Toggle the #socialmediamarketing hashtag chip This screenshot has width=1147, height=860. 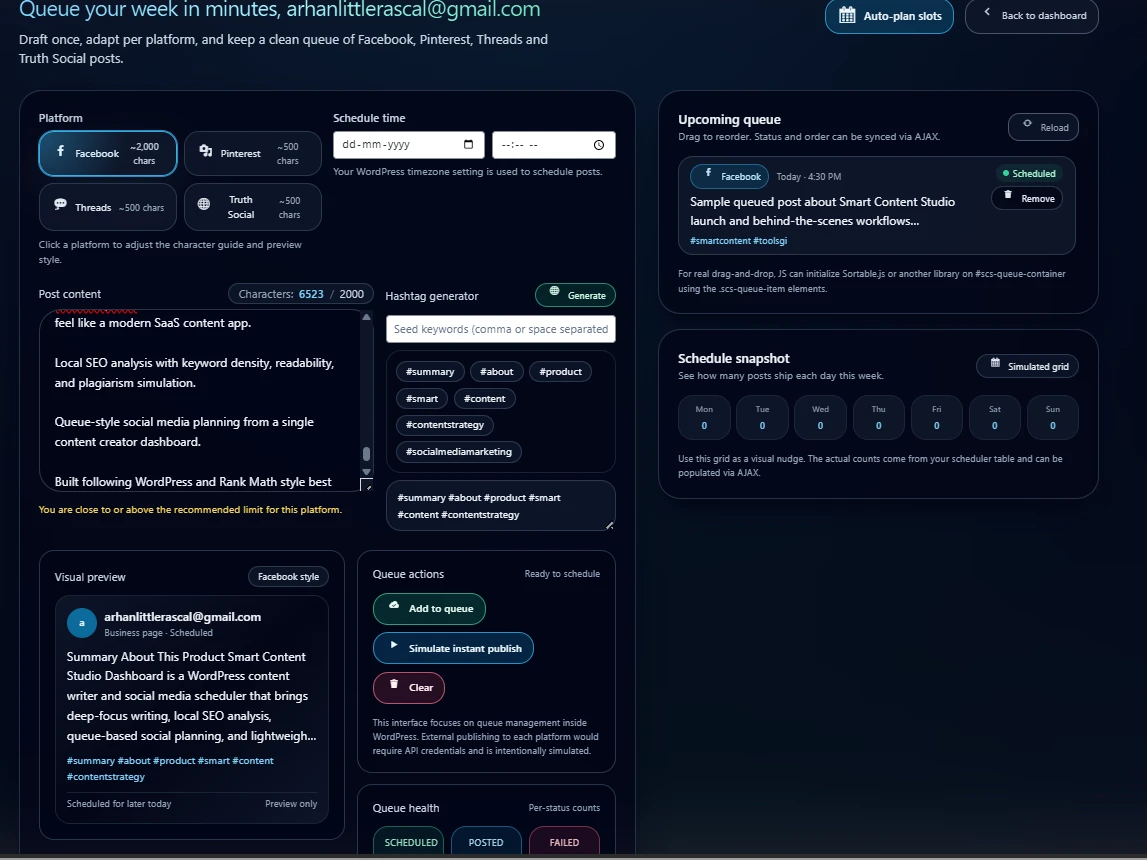[x=458, y=452]
